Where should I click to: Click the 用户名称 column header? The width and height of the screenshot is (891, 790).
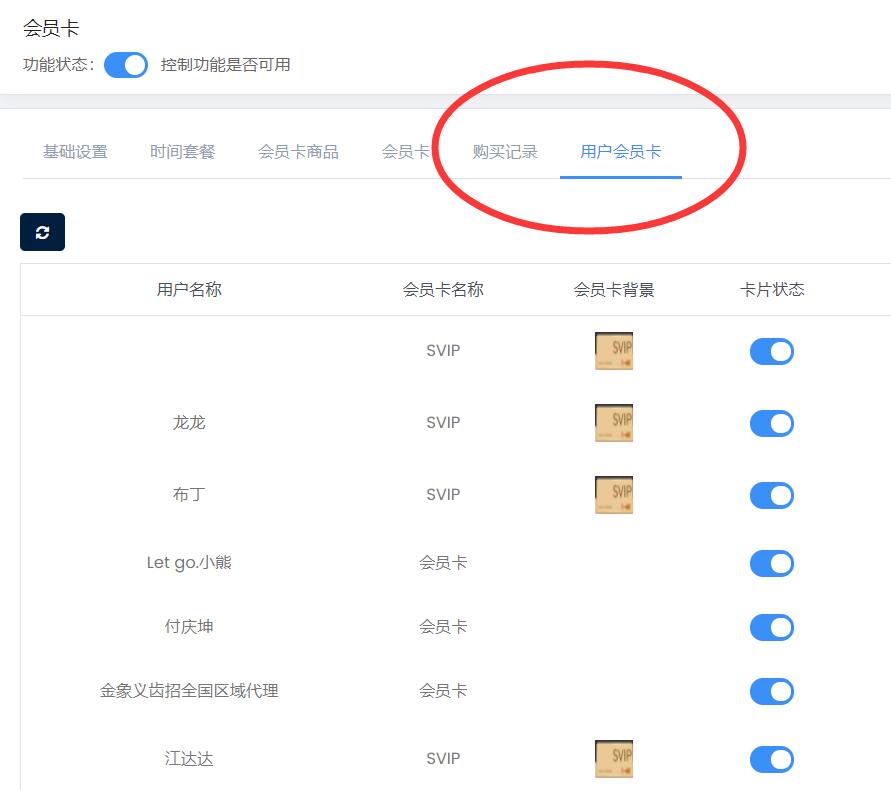point(189,289)
